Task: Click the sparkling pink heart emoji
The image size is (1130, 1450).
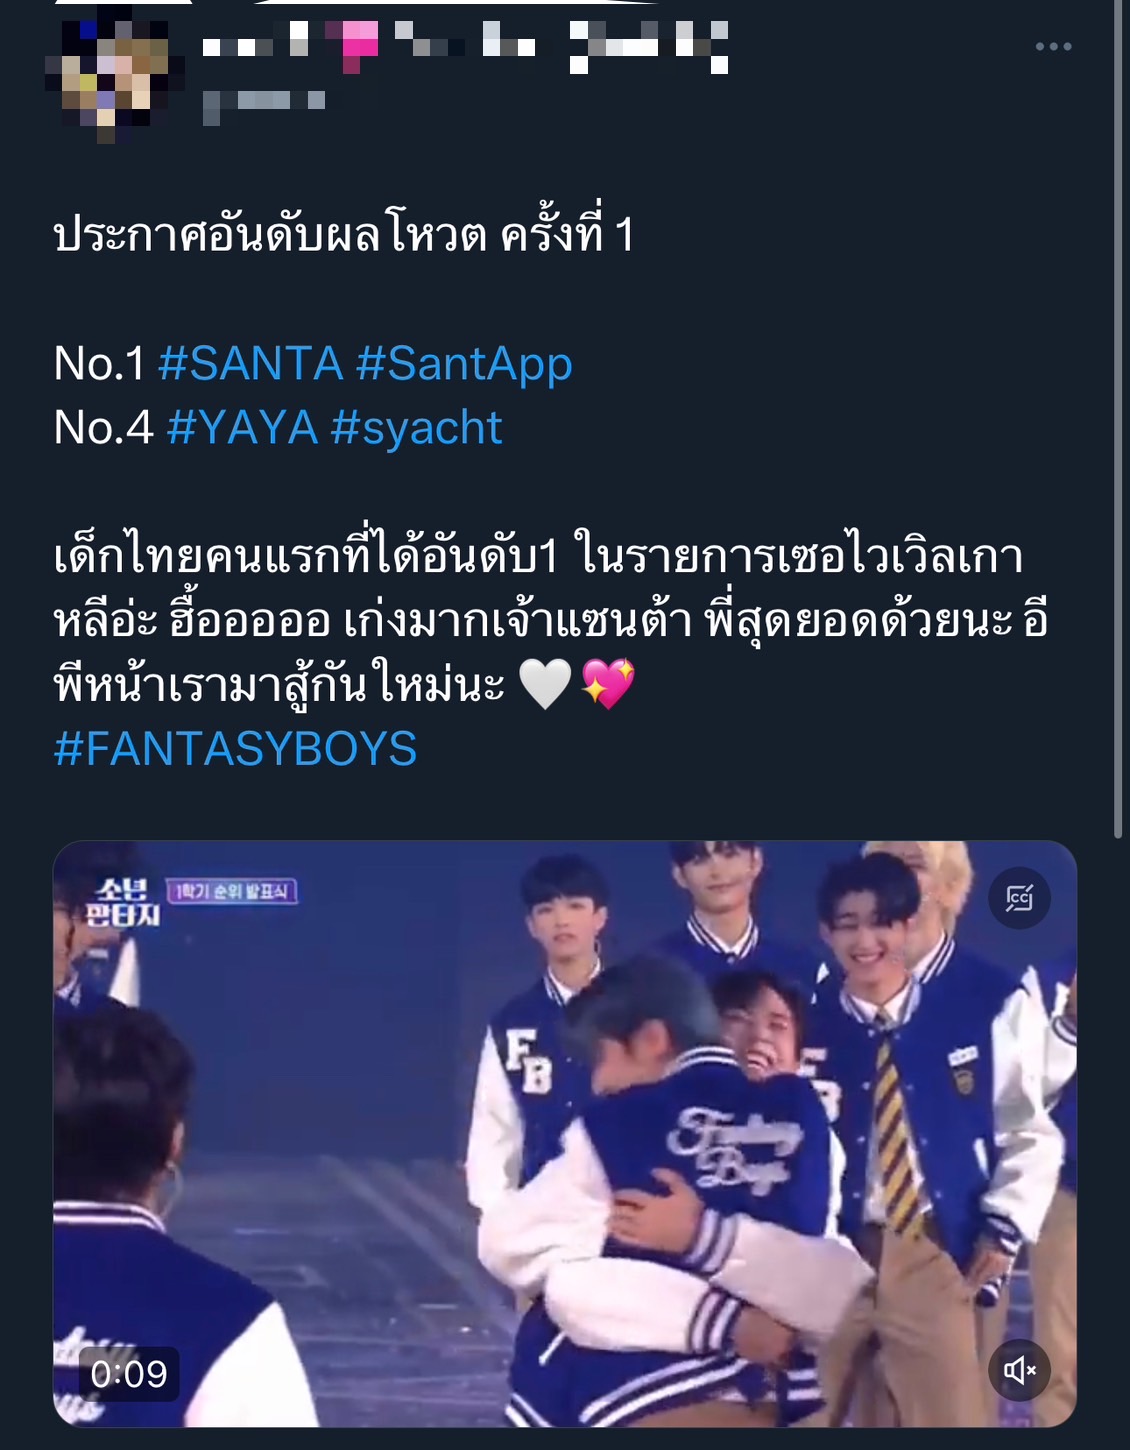Action: pyautogui.click(x=608, y=684)
